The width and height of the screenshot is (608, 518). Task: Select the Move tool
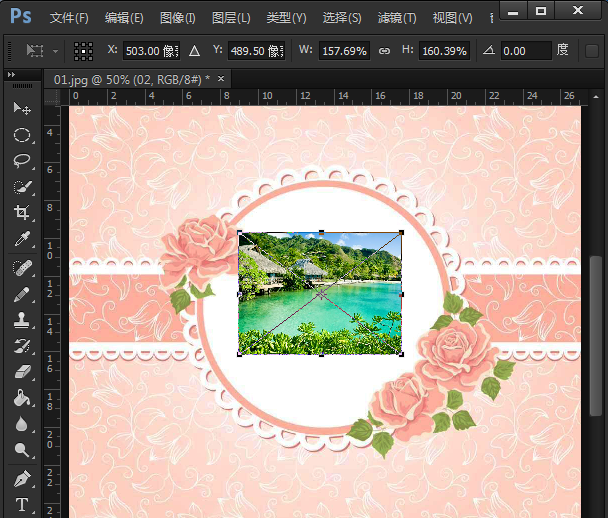(21, 108)
